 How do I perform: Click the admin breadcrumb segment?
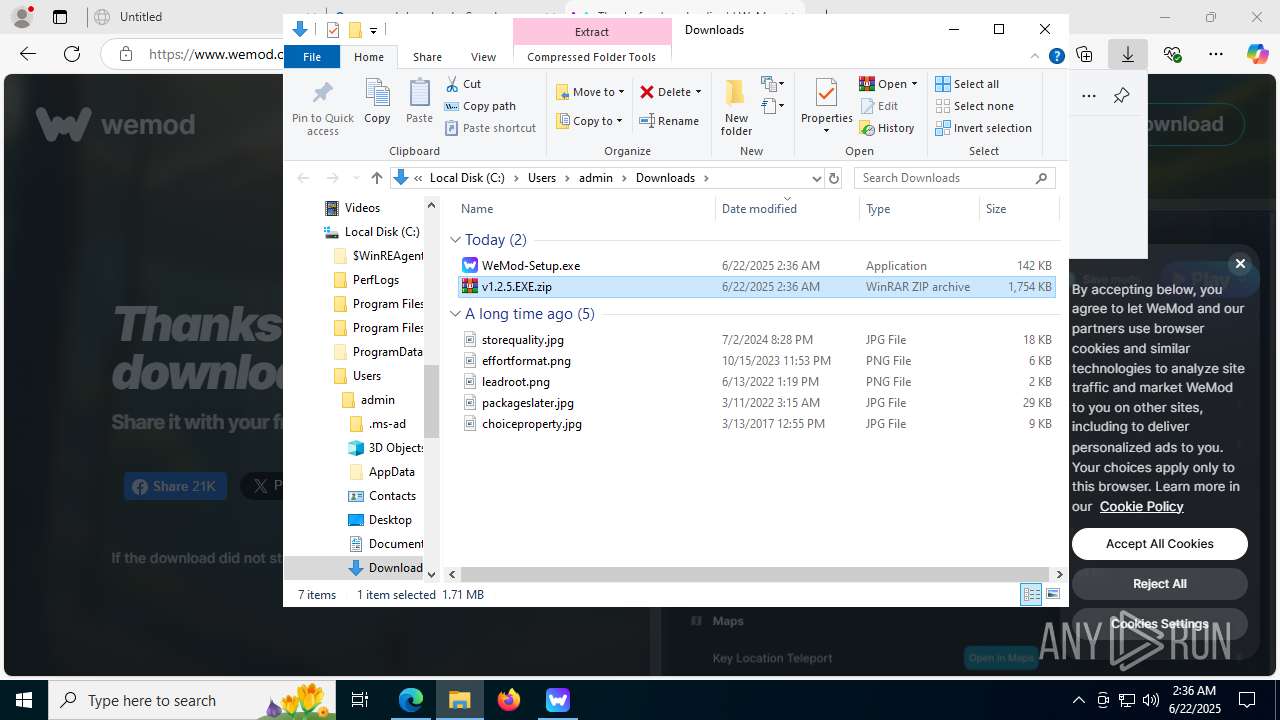595,178
